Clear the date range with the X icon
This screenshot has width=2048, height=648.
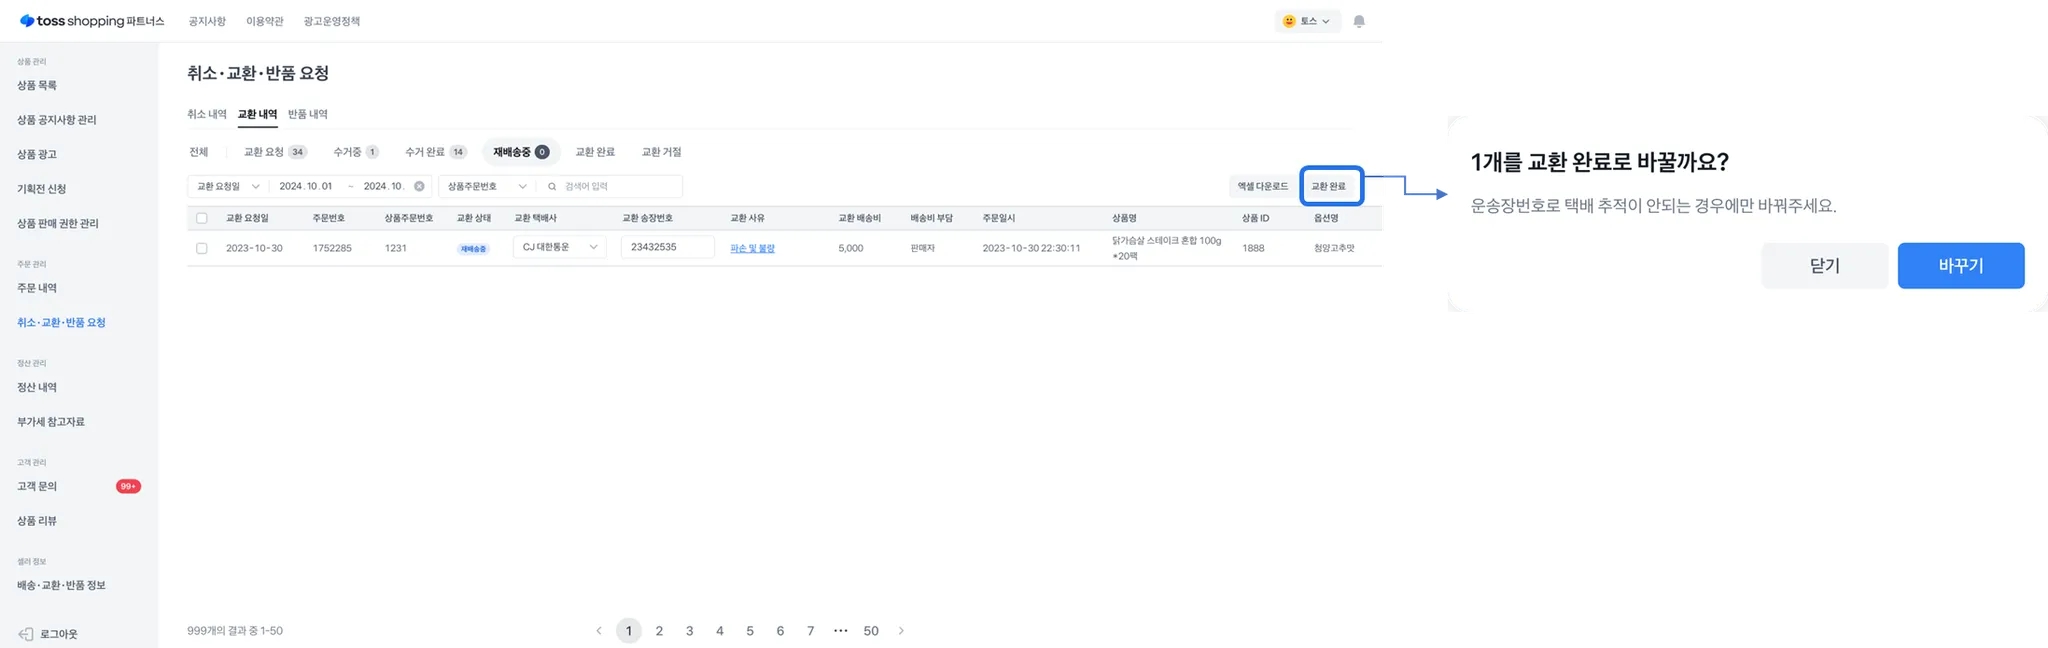(x=419, y=186)
